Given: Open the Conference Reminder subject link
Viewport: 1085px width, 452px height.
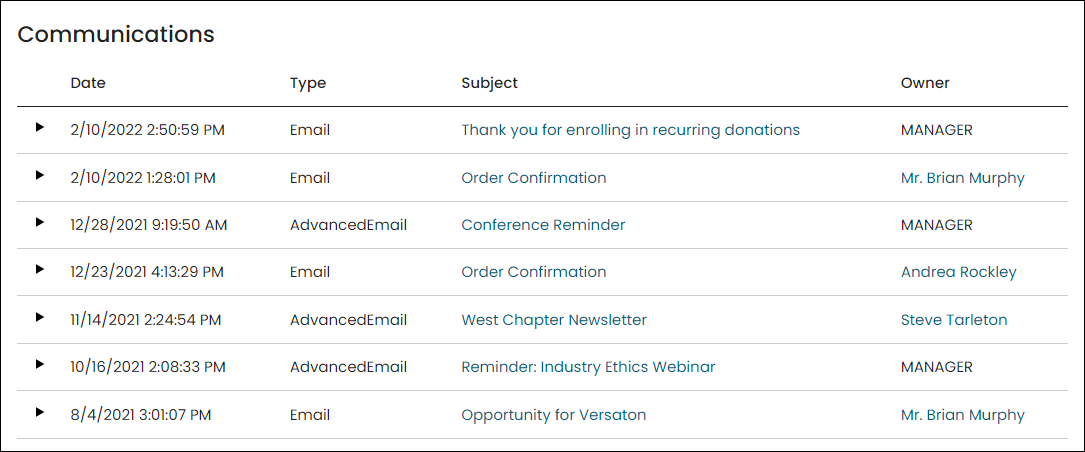Looking at the screenshot, I should 543,225.
